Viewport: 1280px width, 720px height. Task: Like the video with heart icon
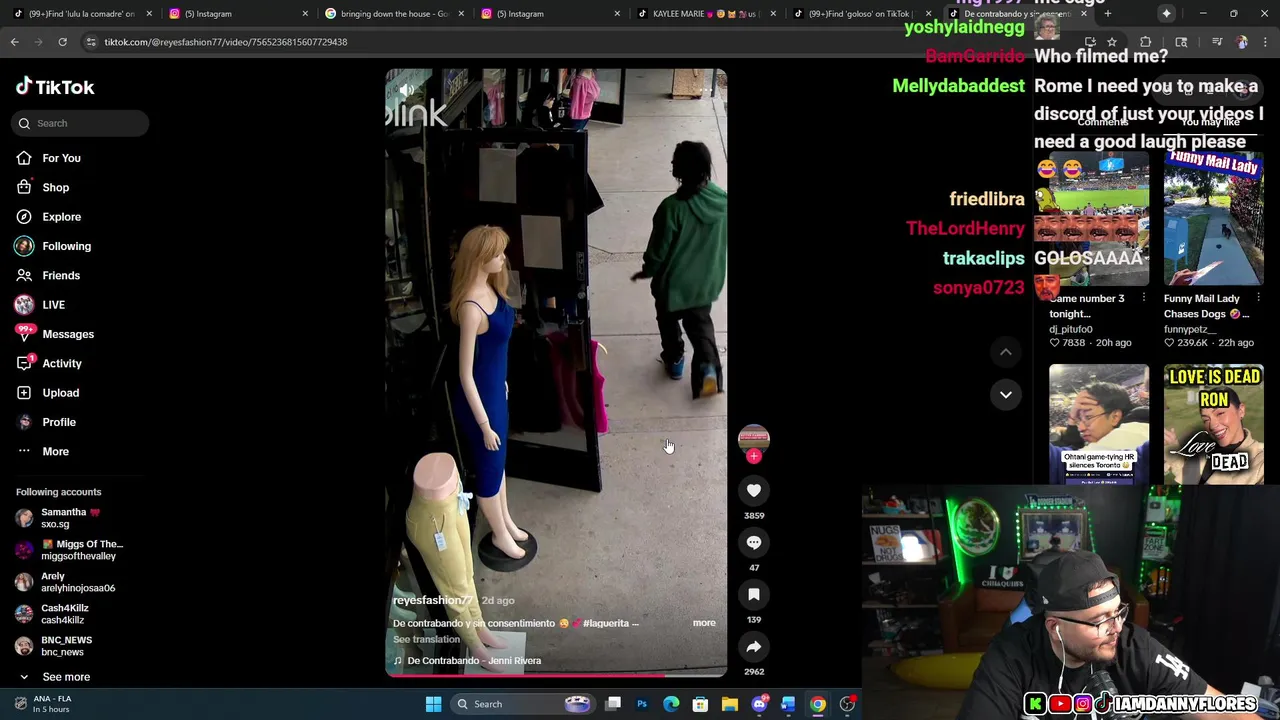[754, 490]
